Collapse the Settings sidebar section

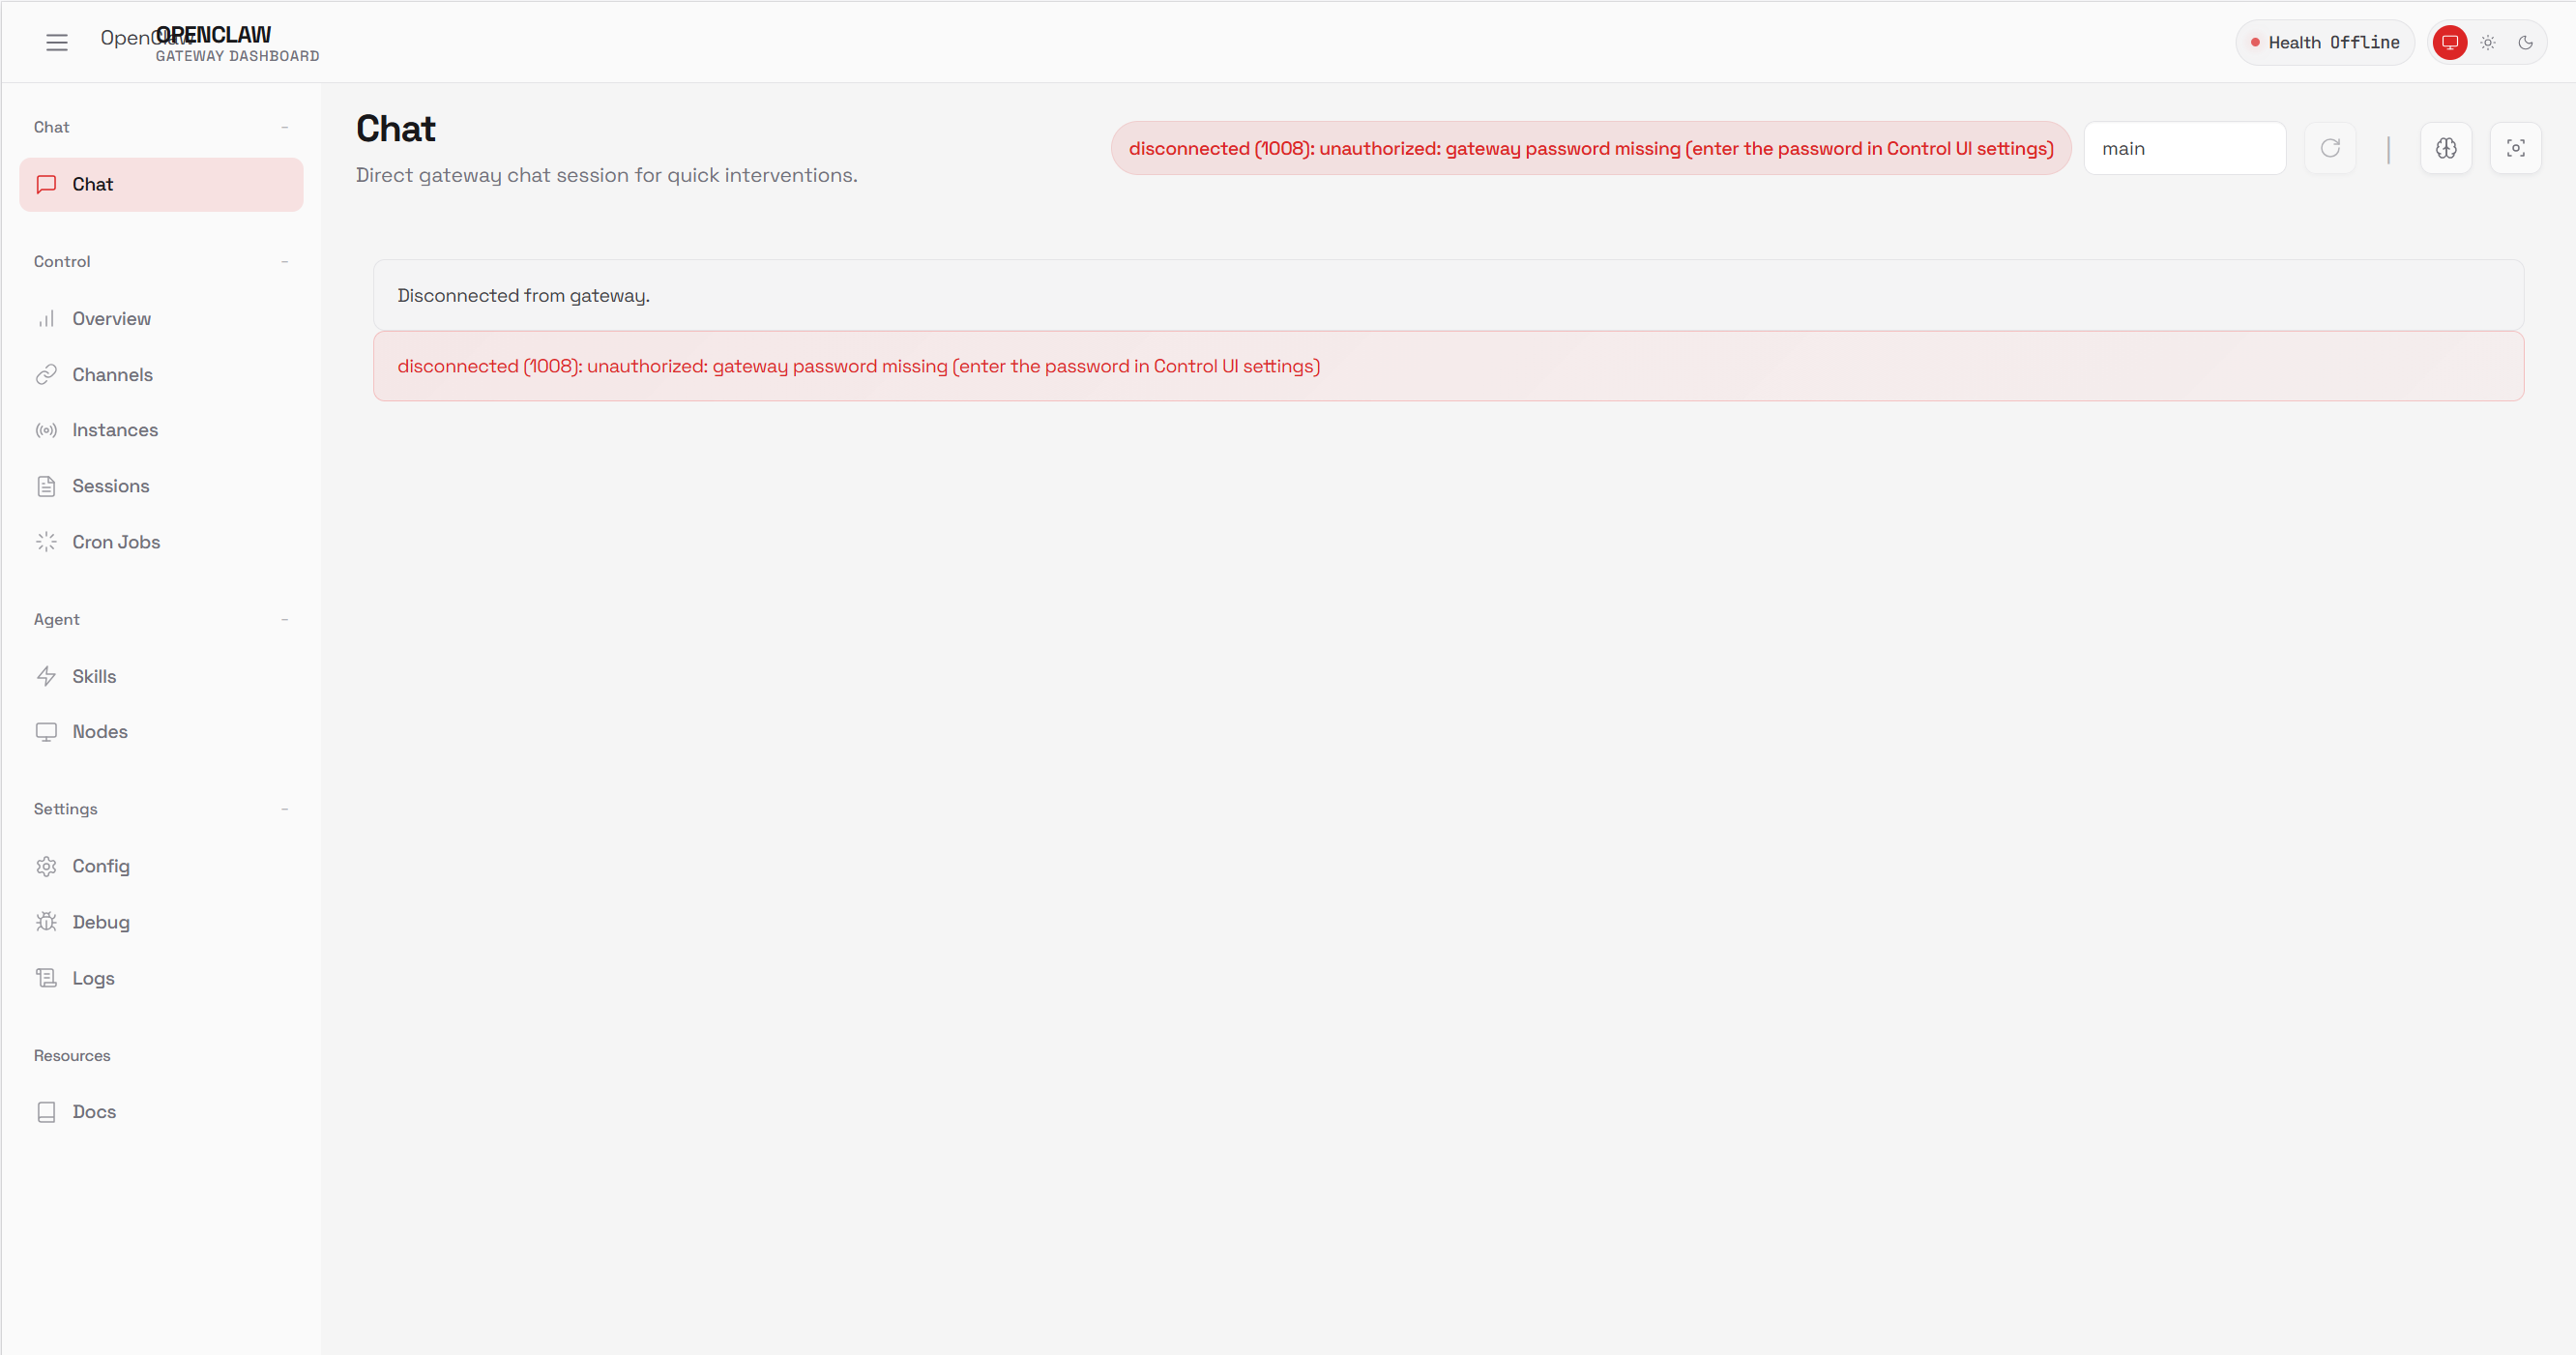point(285,809)
